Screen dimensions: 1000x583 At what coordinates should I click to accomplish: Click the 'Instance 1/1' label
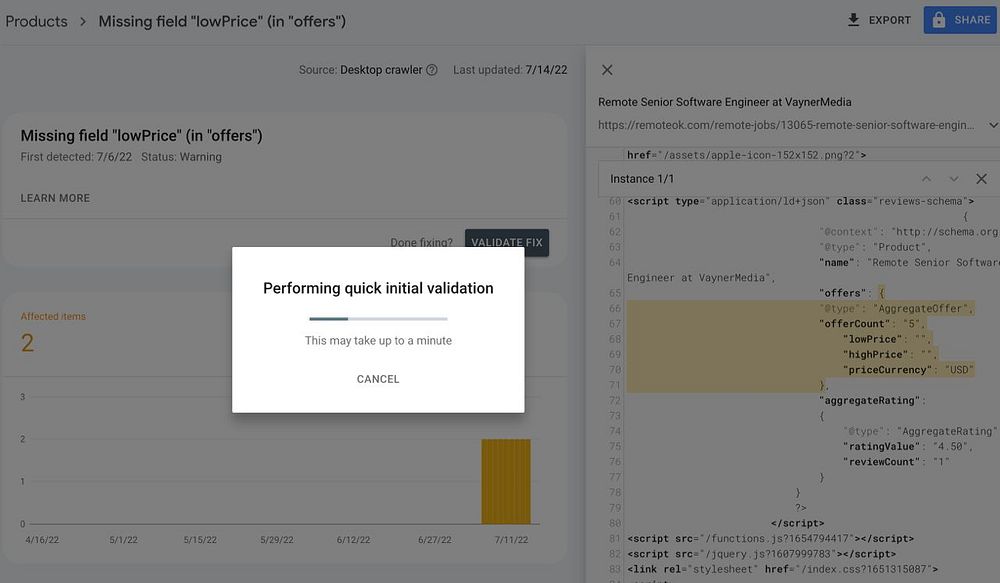click(642, 179)
